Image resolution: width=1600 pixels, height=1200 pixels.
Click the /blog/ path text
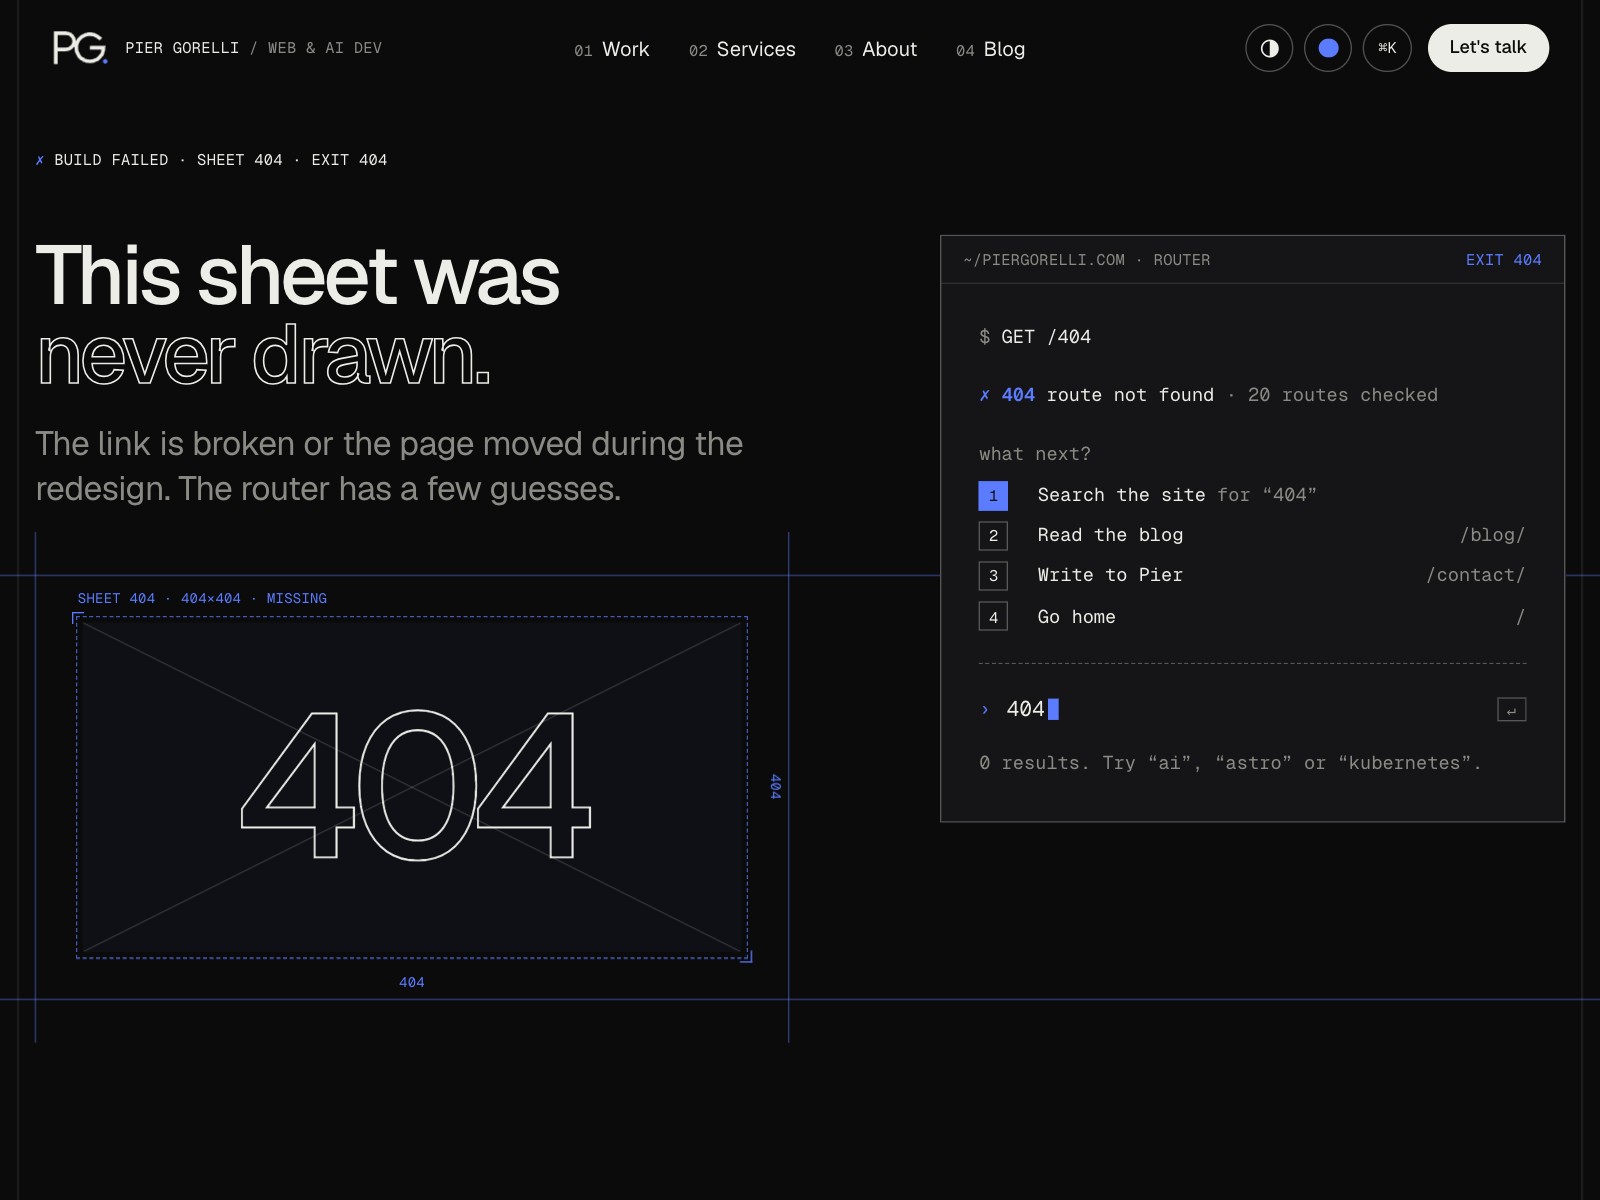click(x=1492, y=535)
